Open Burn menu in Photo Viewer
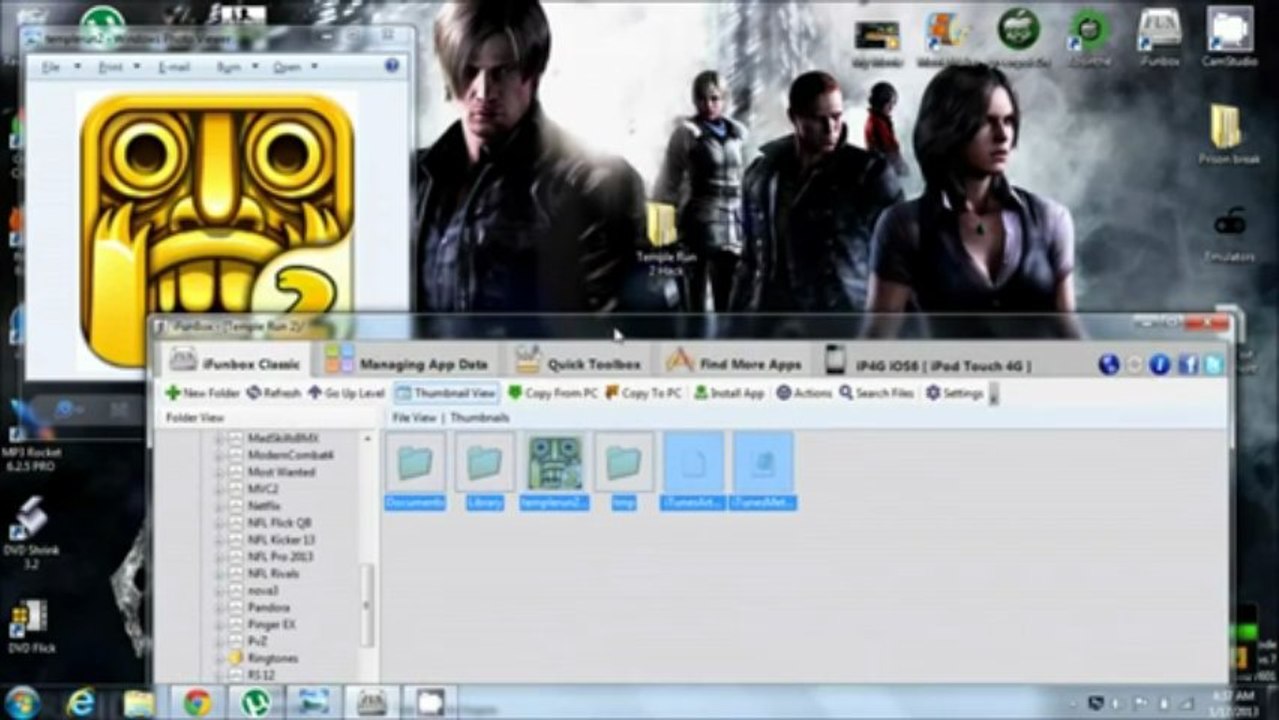This screenshot has width=1279, height=720. 237,67
